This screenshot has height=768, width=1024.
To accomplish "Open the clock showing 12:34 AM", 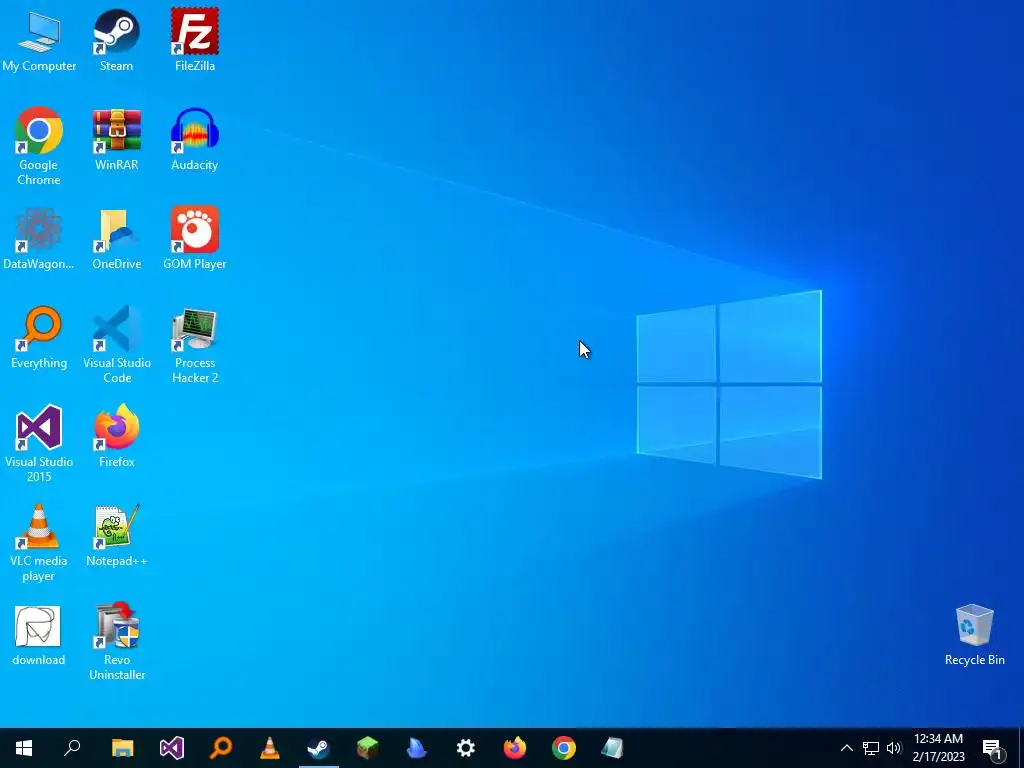I will click(938, 748).
